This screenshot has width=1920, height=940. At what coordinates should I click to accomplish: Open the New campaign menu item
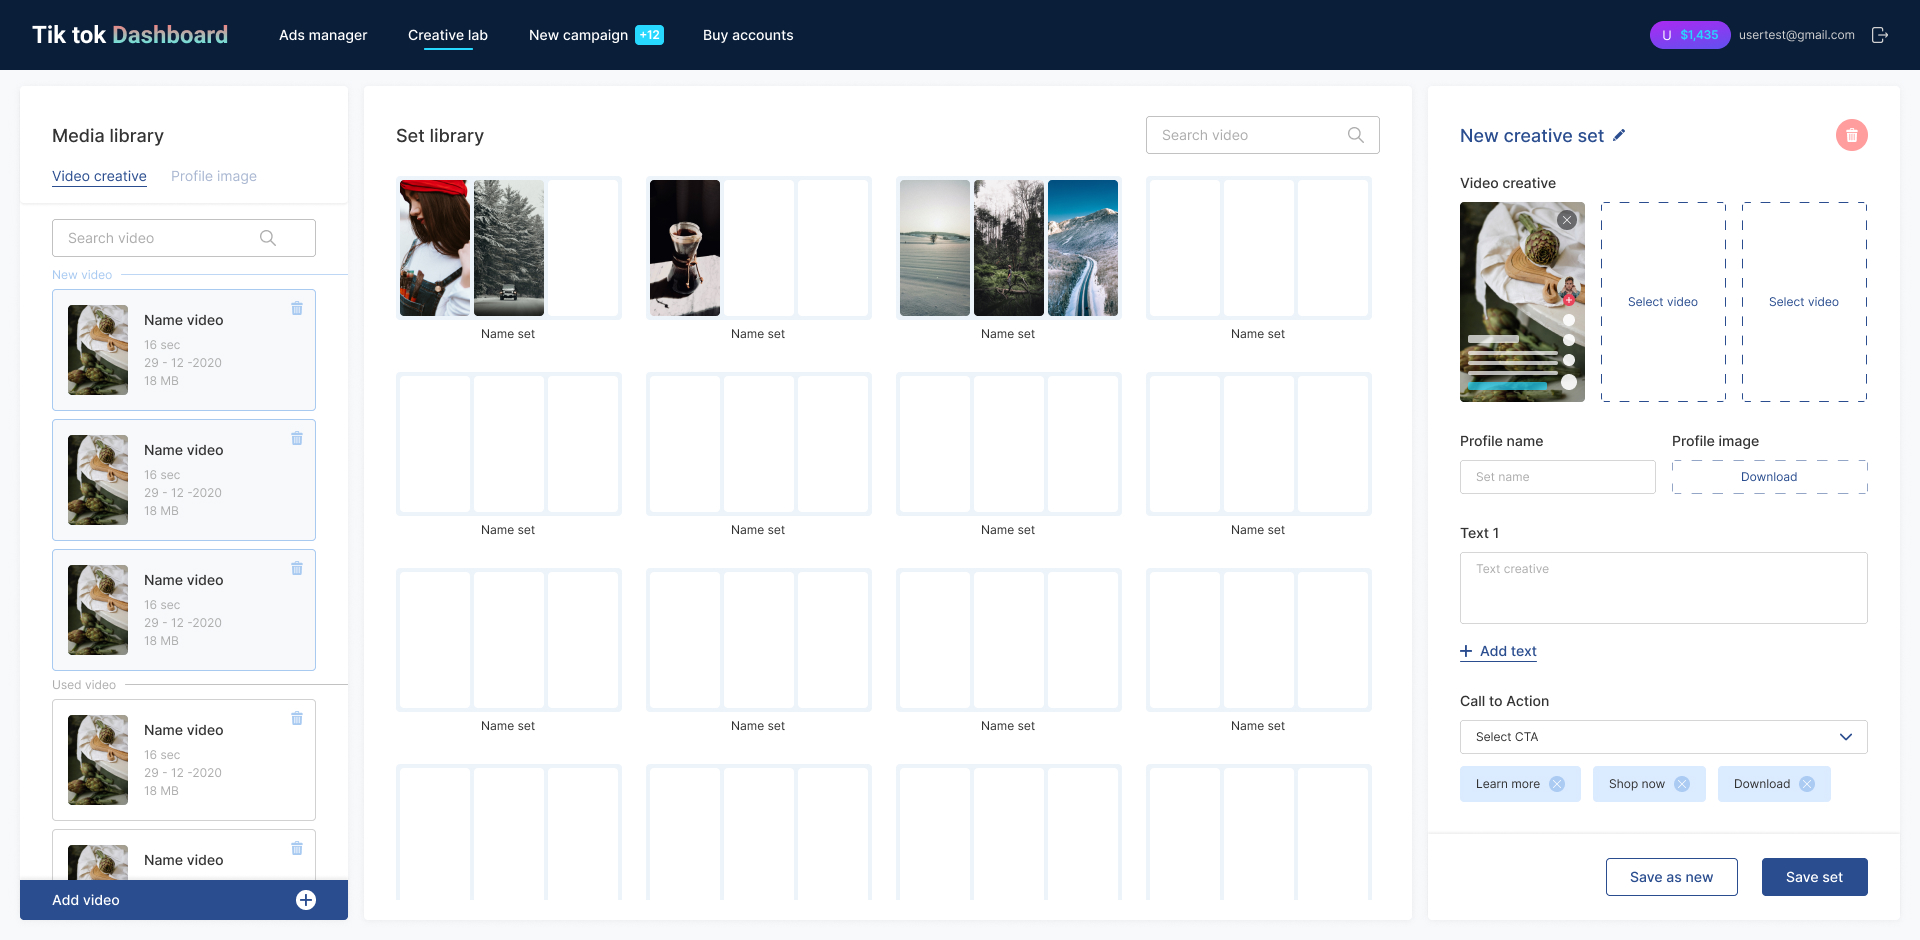click(x=578, y=35)
